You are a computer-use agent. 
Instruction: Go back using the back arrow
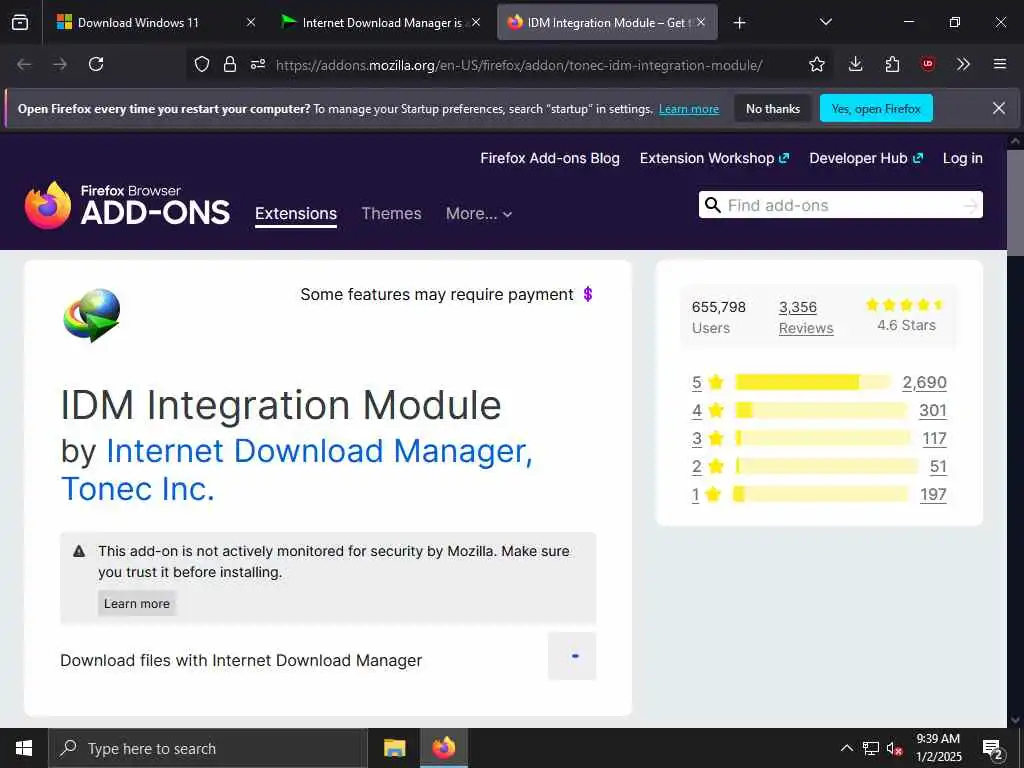24,64
